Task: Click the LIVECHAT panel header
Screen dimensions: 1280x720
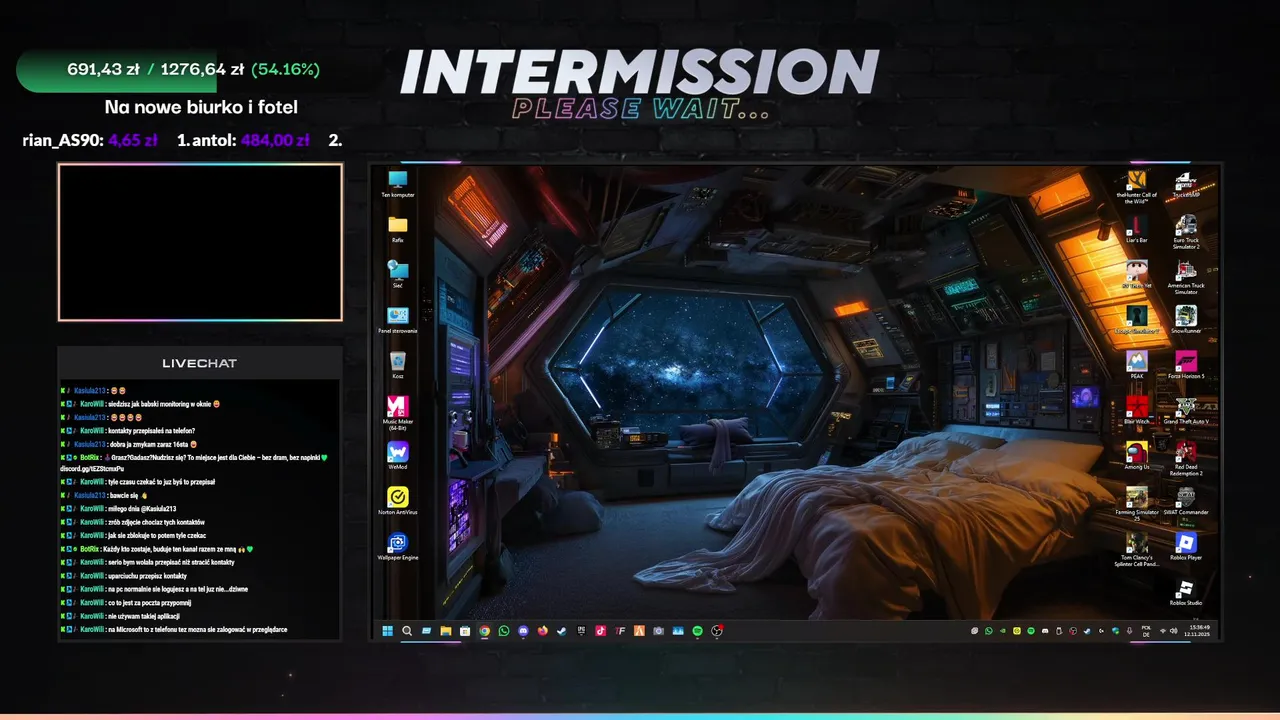Action: [x=200, y=363]
